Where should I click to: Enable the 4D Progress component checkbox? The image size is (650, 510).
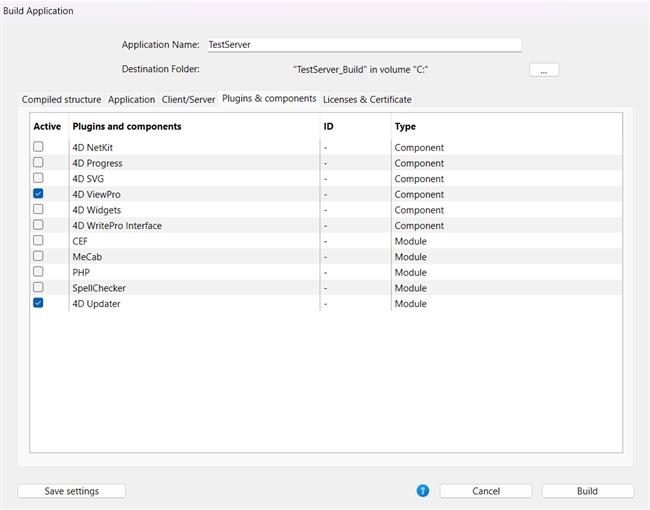[x=38, y=162]
